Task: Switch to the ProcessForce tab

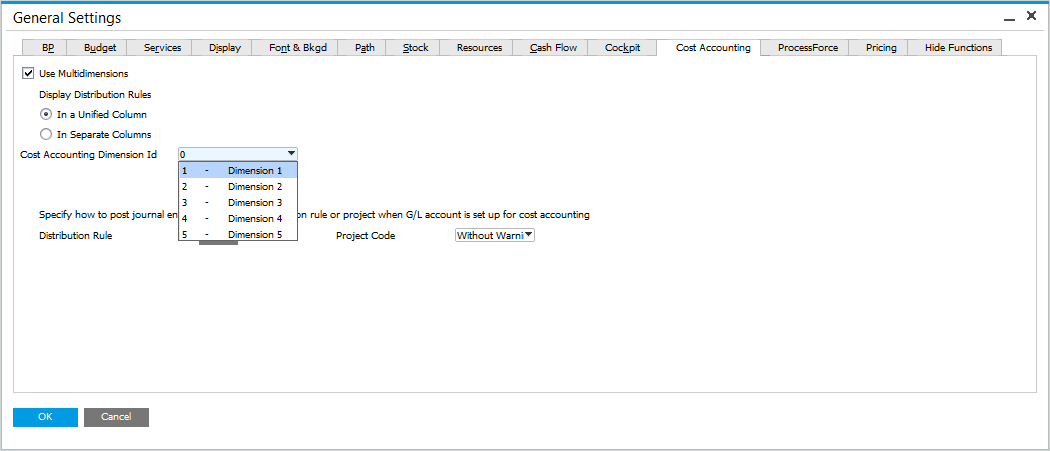Action: 807,48
